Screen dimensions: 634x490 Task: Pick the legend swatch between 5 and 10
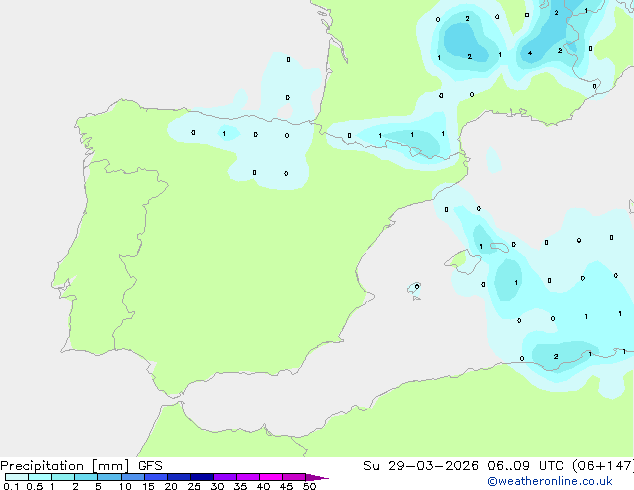click(x=109, y=477)
